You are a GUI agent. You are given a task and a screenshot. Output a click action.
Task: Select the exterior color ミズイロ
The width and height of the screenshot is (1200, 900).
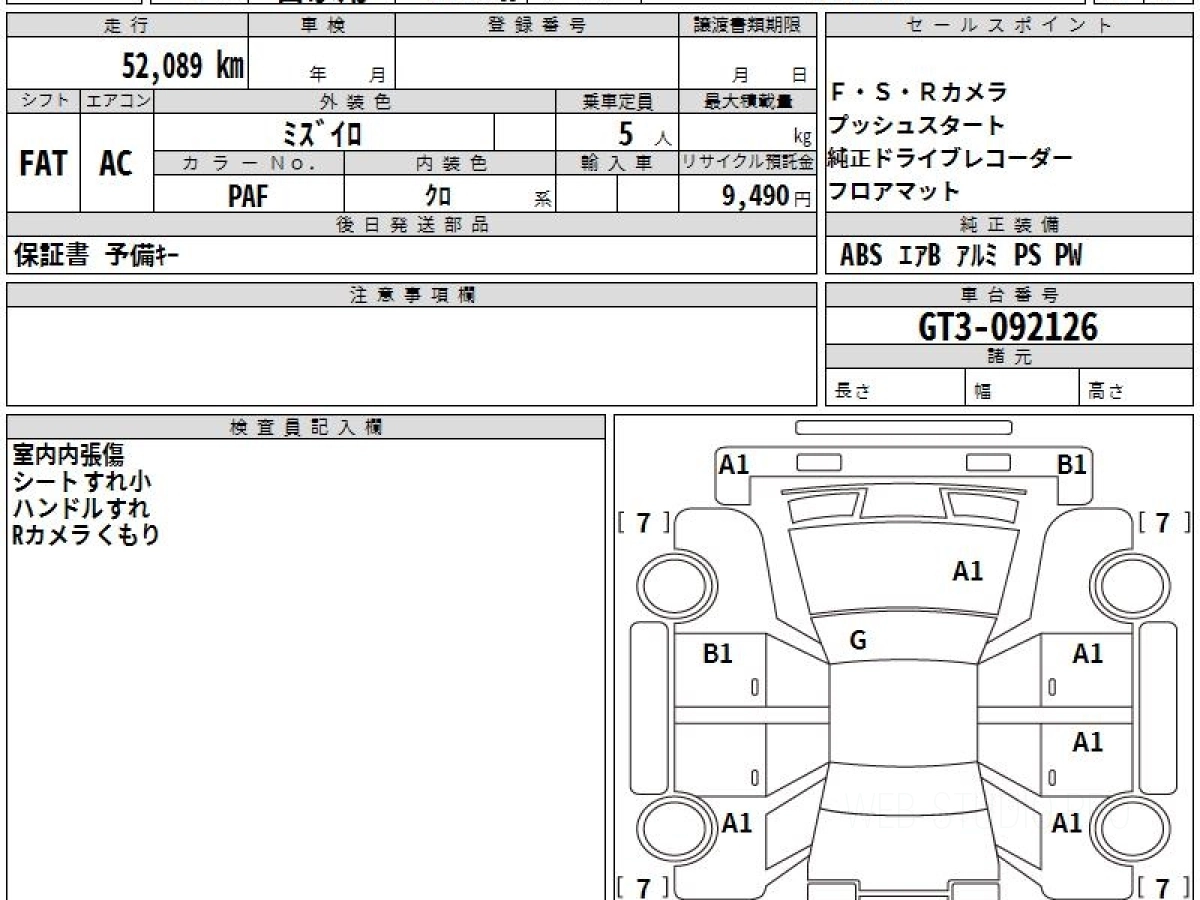coord(323,133)
